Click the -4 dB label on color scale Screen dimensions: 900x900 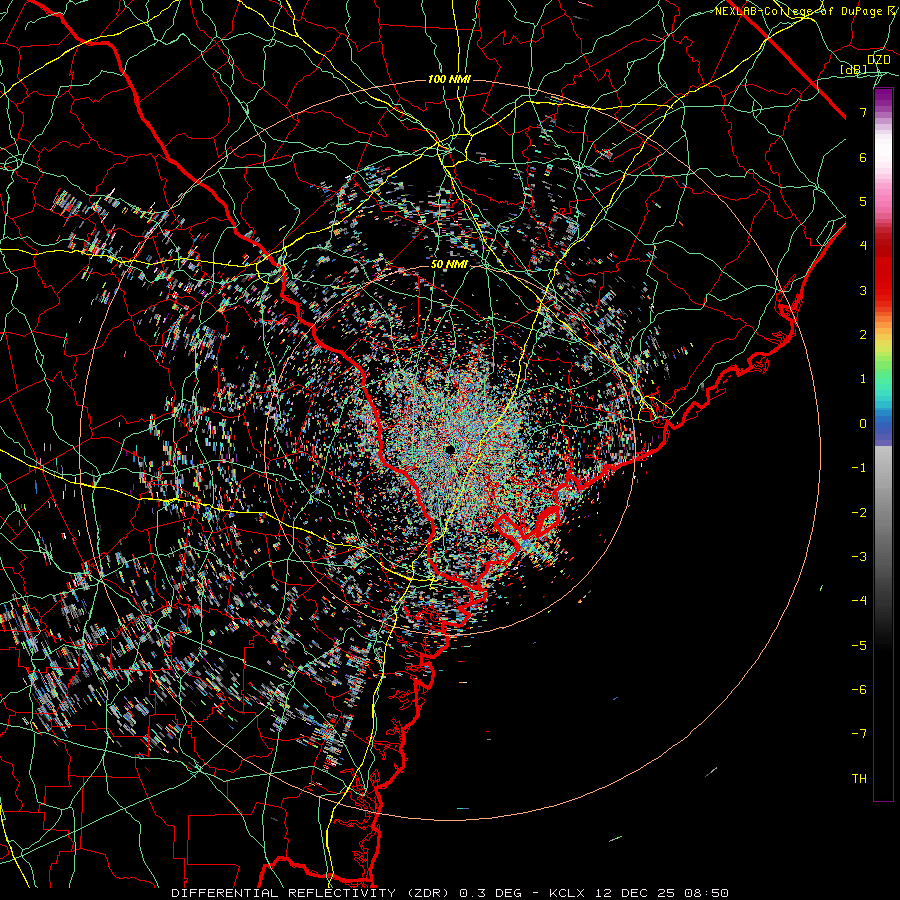pyautogui.click(x=859, y=601)
